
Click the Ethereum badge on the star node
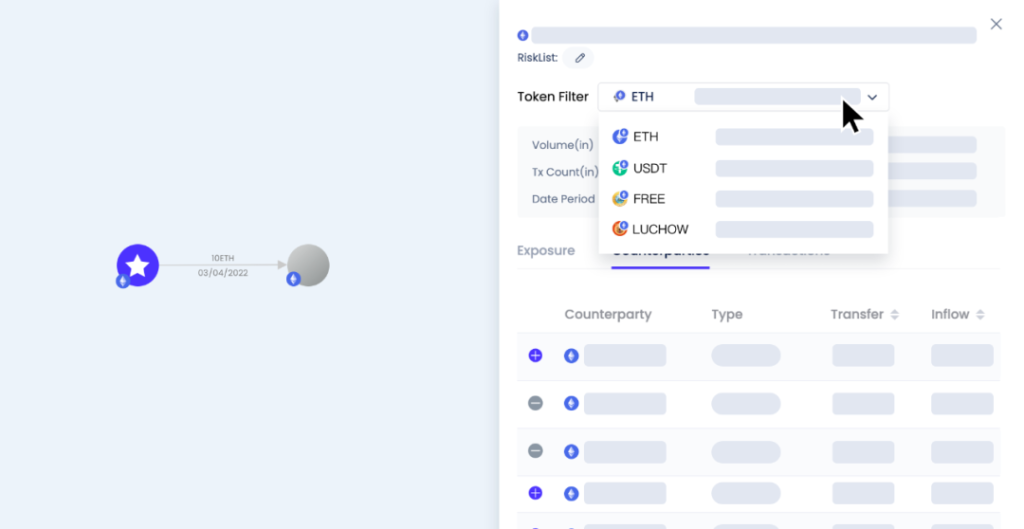pyautogui.click(x=123, y=281)
